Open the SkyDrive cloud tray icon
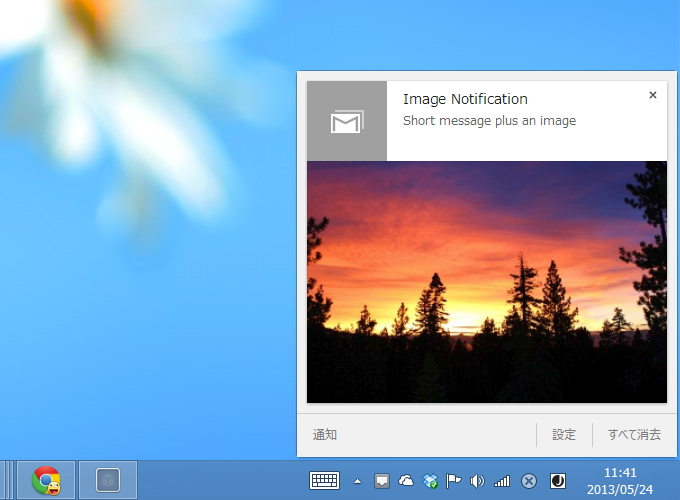The image size is (680, 500). (x=406, y=480)
